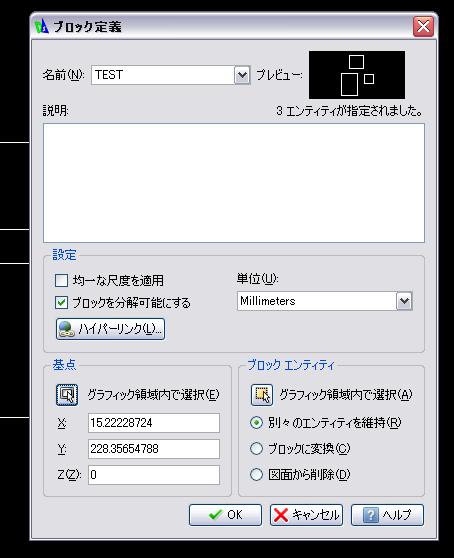Close the ブロック定義 dialog
Viewport: 454px width, 558px height.
click(x=423, y=26)
